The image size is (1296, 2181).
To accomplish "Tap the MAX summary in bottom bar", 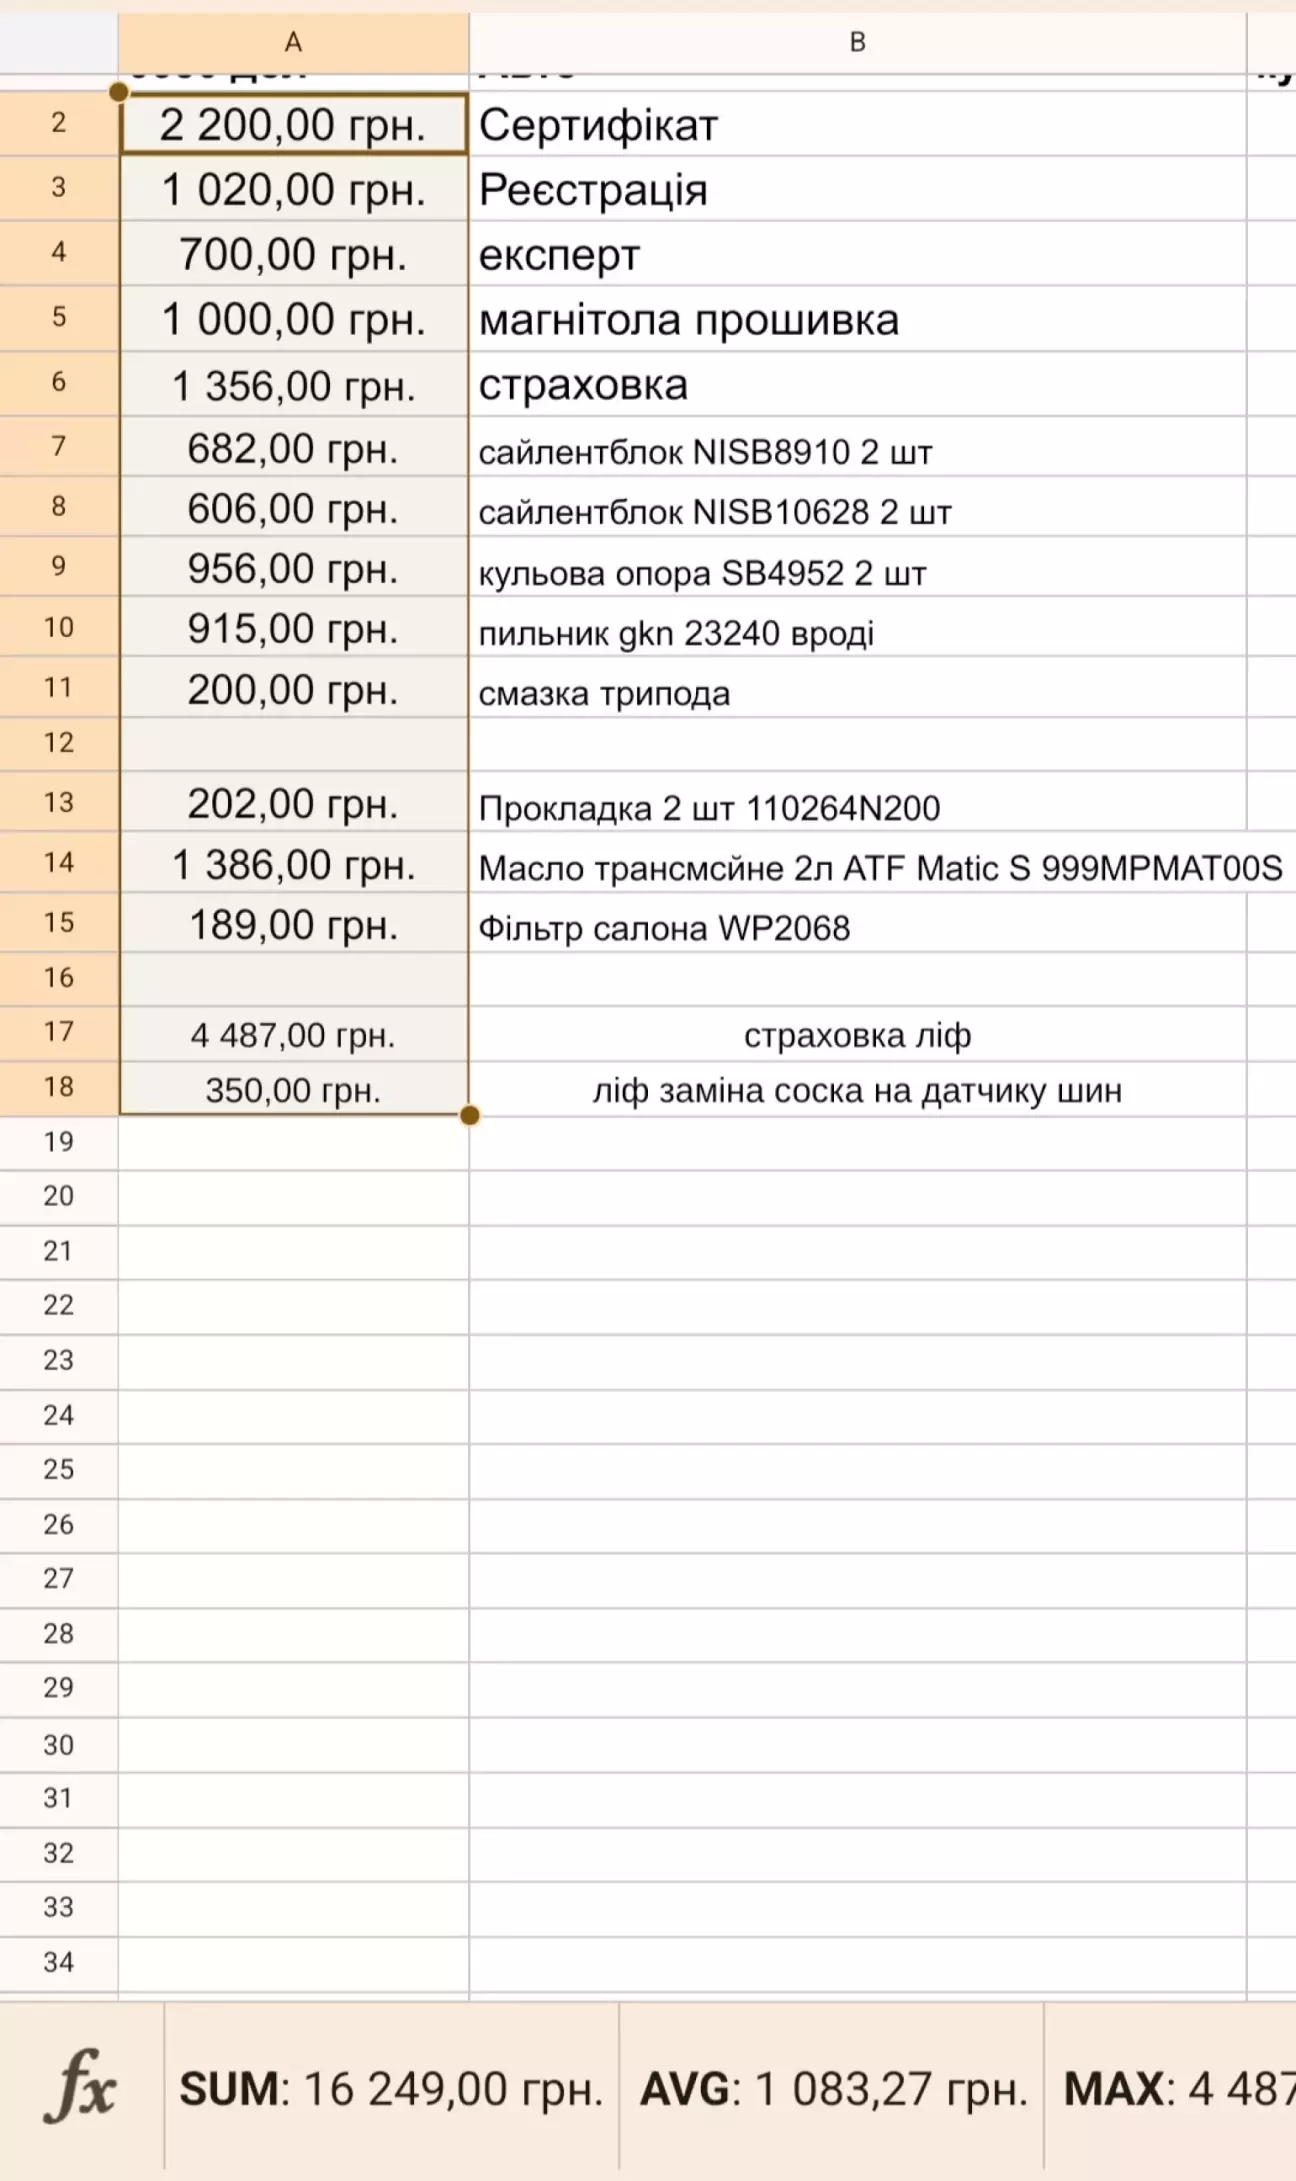I will (x=1177, y=2089).
